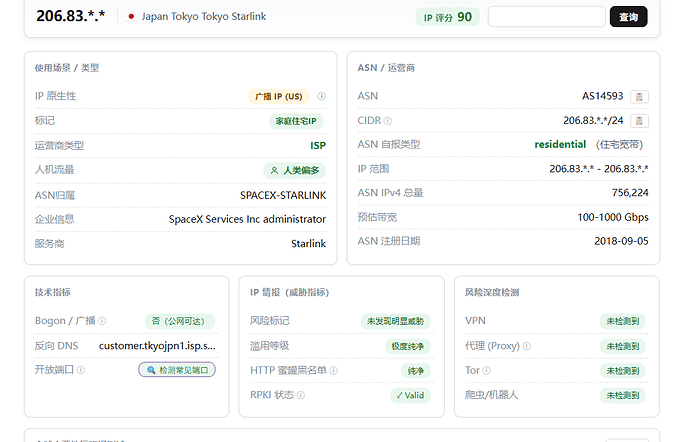Select the Japan Tokyo Tokyo Starlink location

pyautogui.click(x=203, y=17)
